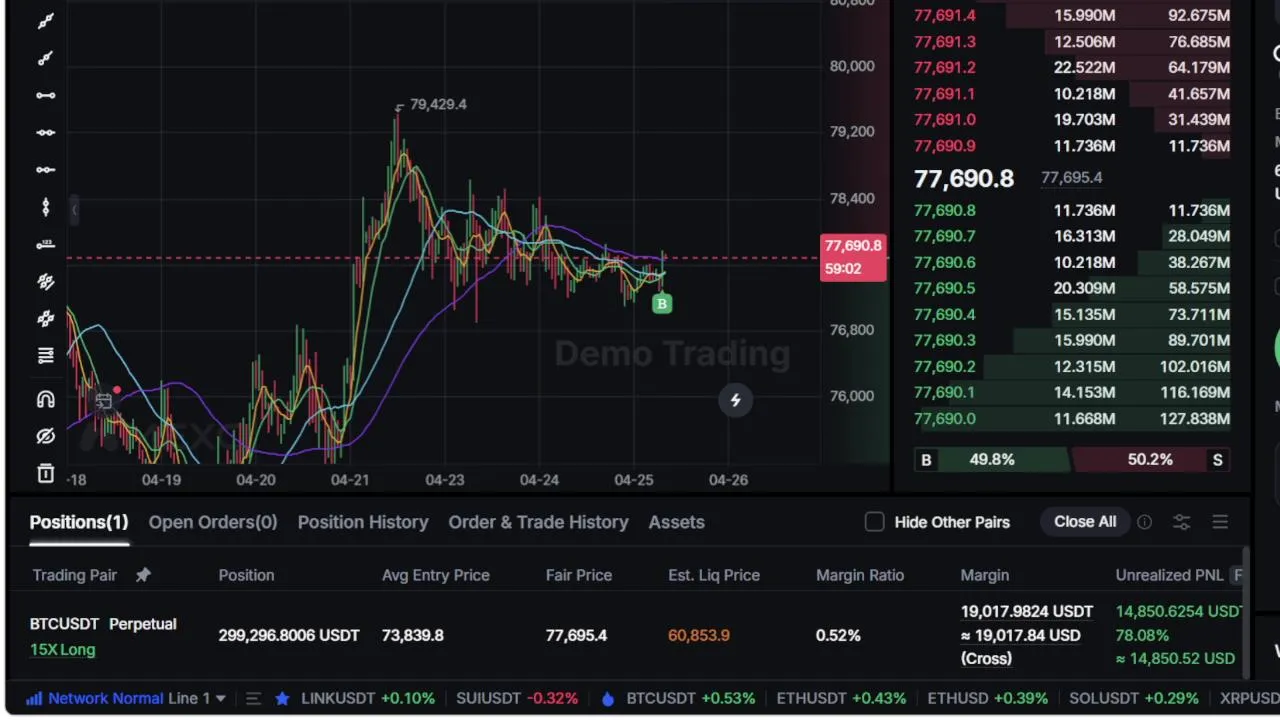The width and height of the screenshot is (1280, 720).
Task: Click the 77,690.9 lowest ask price
Action: [x=945, y=146]
